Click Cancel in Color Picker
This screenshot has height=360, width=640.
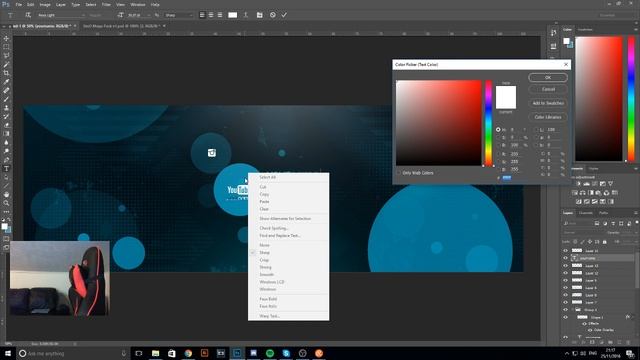tap(548, 89)
